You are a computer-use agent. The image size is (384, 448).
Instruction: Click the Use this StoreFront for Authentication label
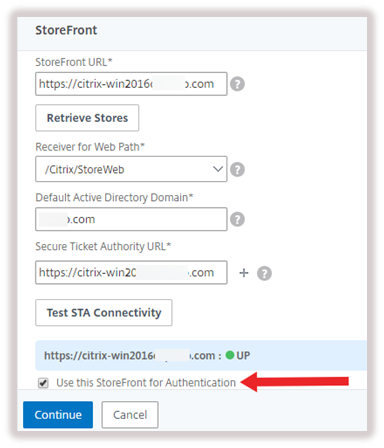click(146, 383)
